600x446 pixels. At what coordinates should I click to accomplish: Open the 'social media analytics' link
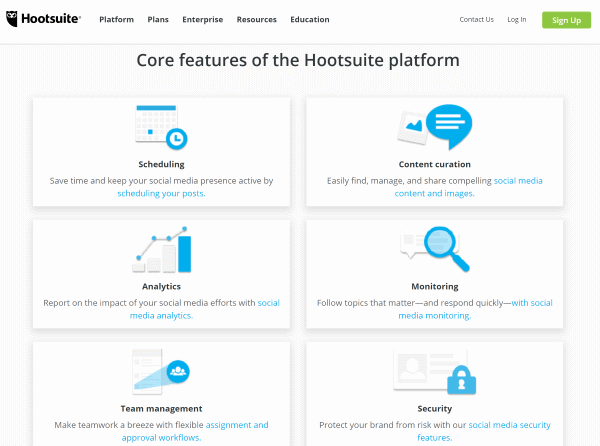click(x=205, y=309)
